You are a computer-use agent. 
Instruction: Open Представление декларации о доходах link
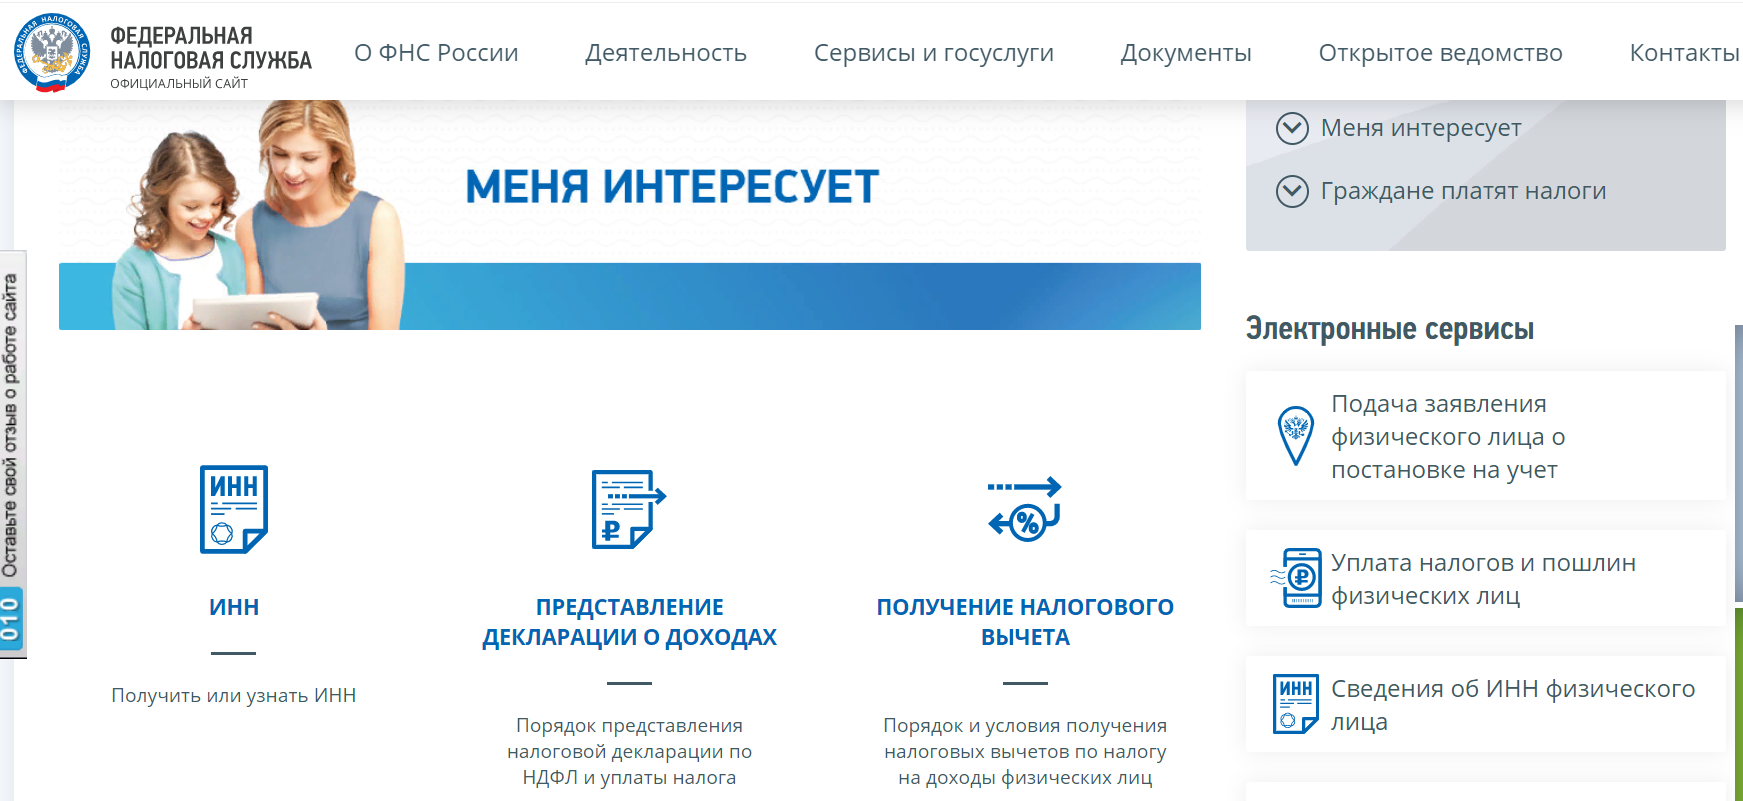point(629,622)
